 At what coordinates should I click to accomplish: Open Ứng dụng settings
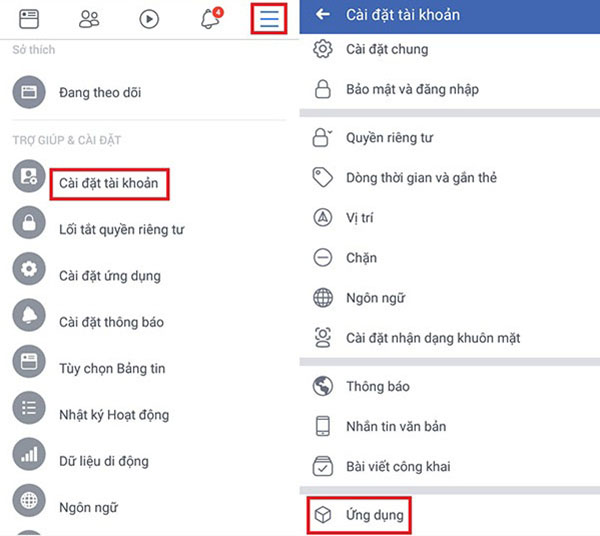[x=375, y=515]
